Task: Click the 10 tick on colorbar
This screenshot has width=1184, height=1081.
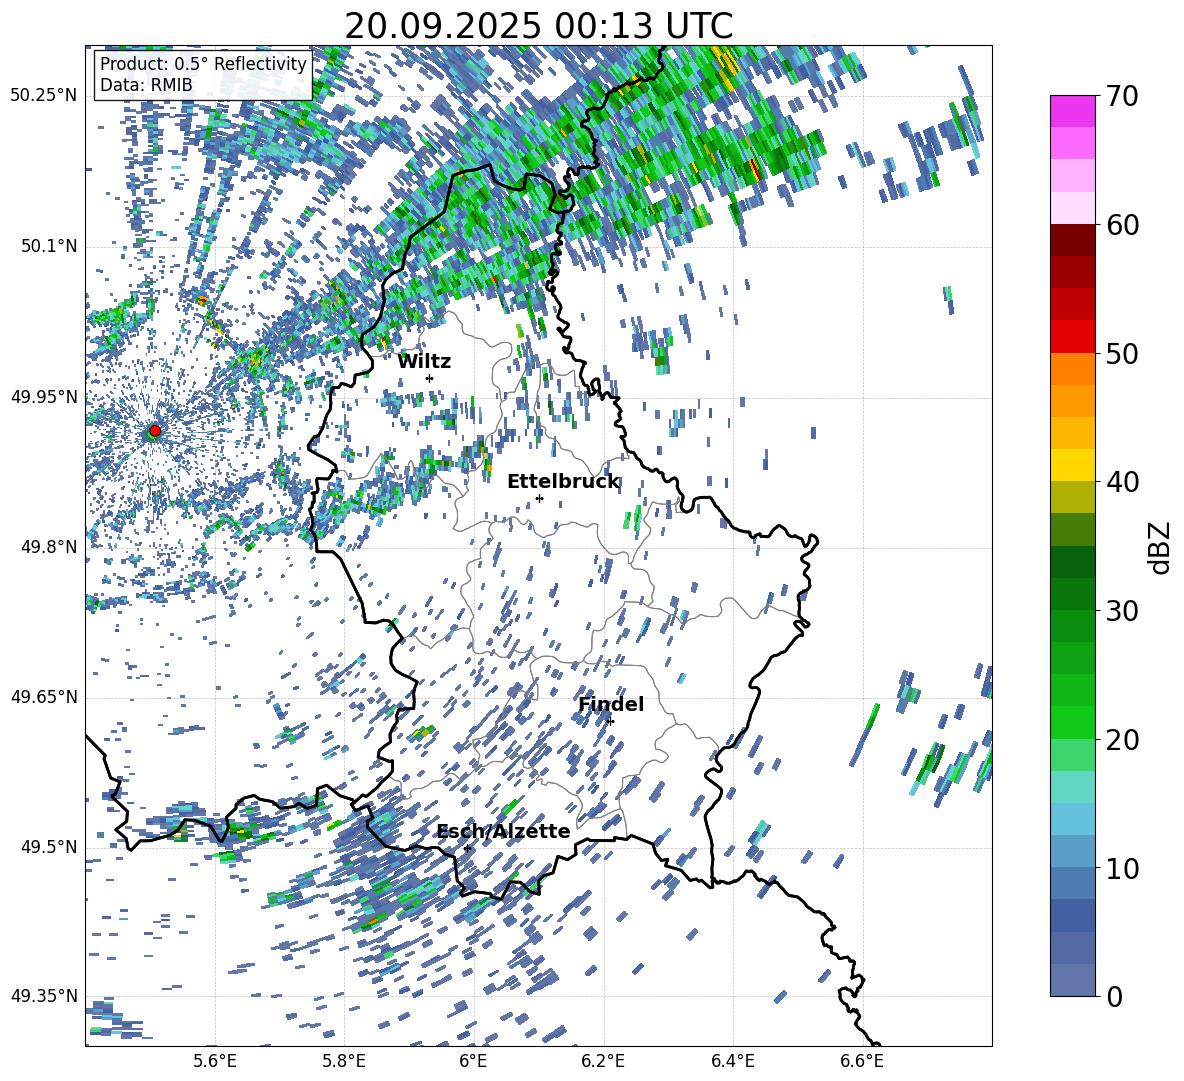Action: 1121,868
